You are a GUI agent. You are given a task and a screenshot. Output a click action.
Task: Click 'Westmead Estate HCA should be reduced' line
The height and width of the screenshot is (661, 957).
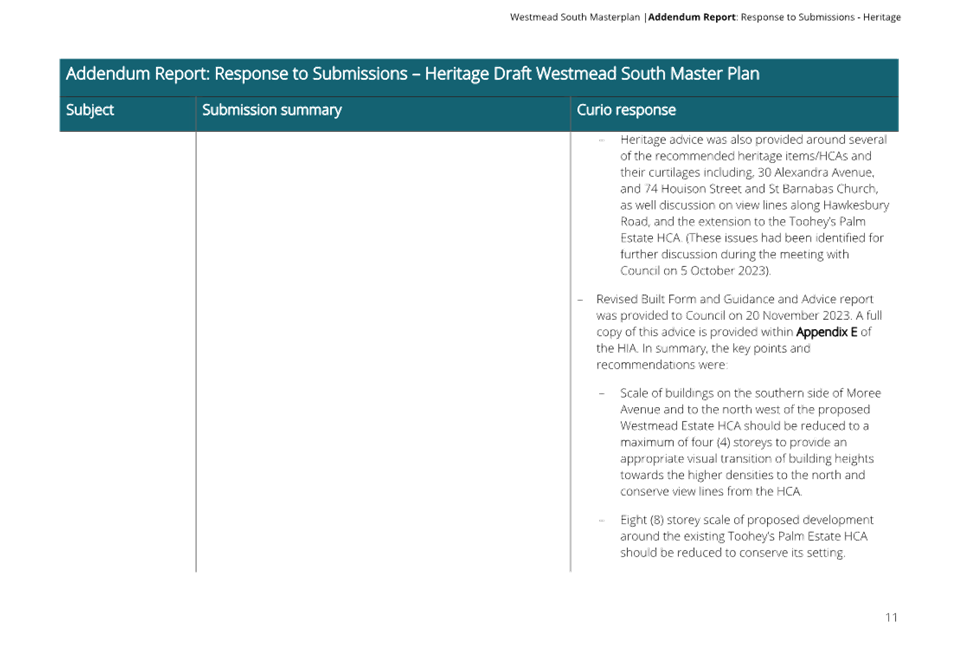click(745, 425)
